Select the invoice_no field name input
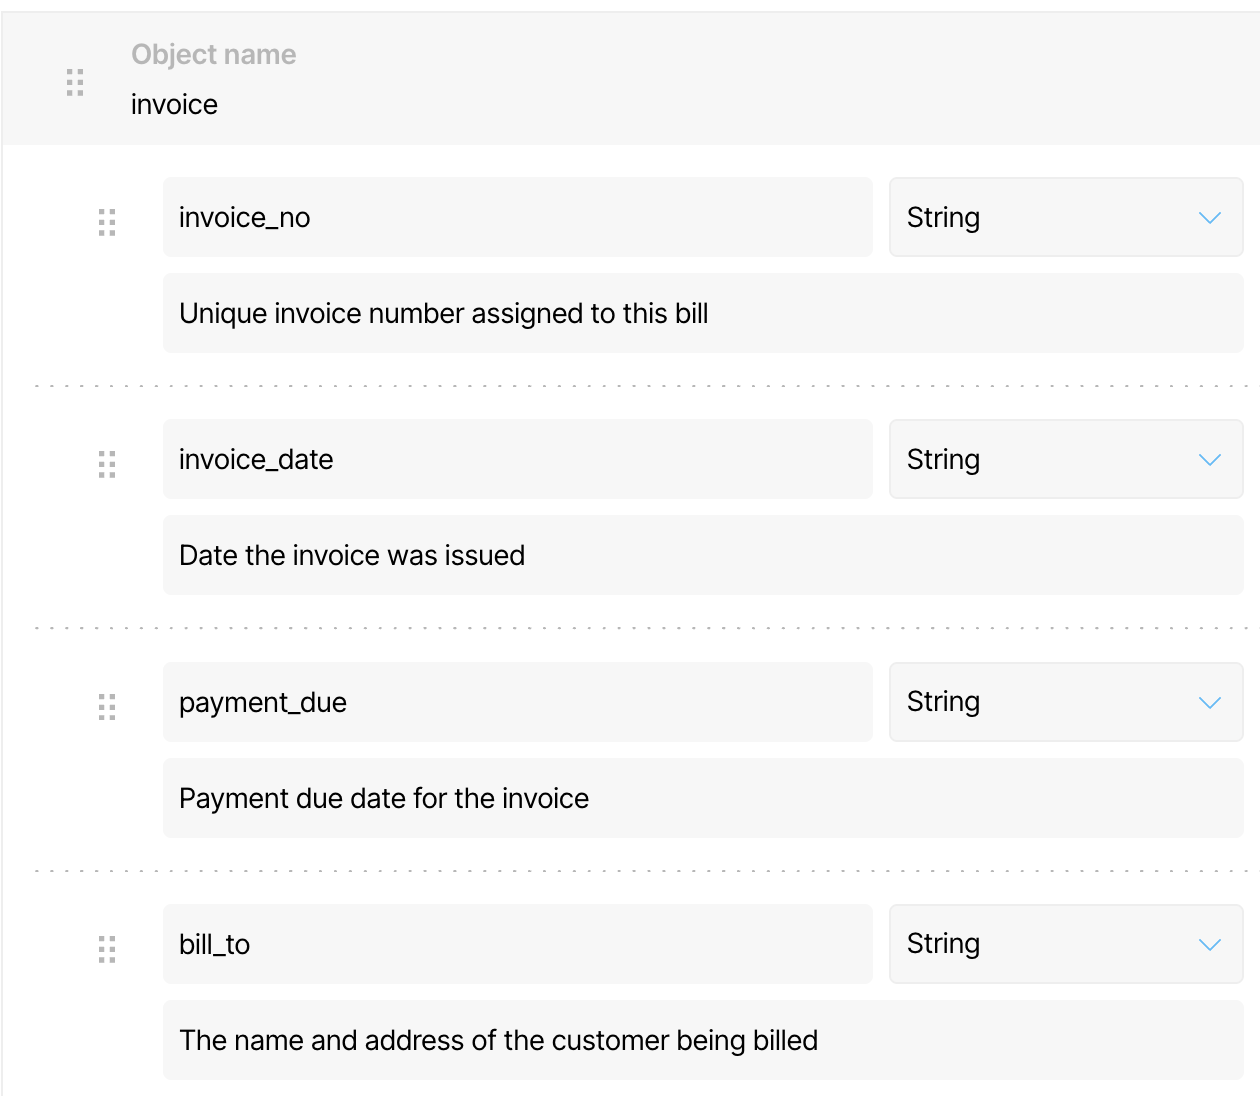1260x1096 pixels. point(517,217)
